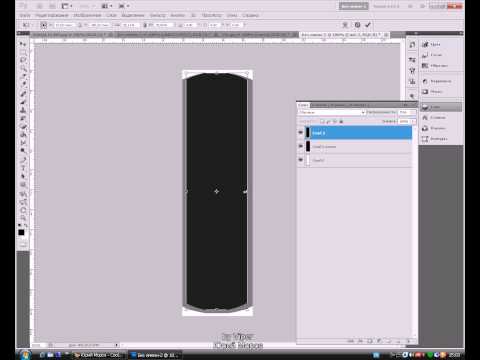Toggle lock transparent pixels in Layers panel
480x360 pixels.
322,122
